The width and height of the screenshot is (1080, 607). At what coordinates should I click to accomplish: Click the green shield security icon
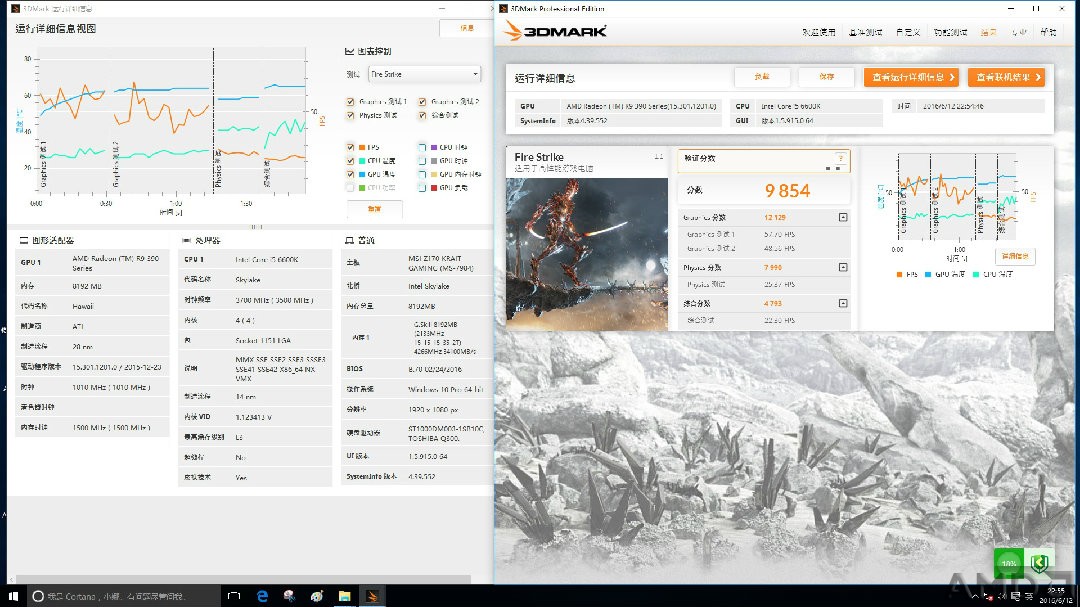(x=1039, y=563)
